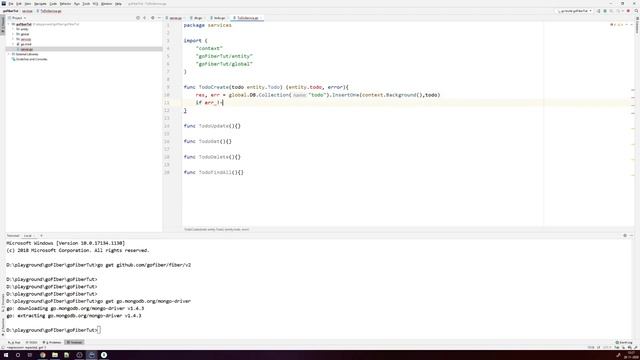Open the File menu
640x360 pixels.
point(11,4)
